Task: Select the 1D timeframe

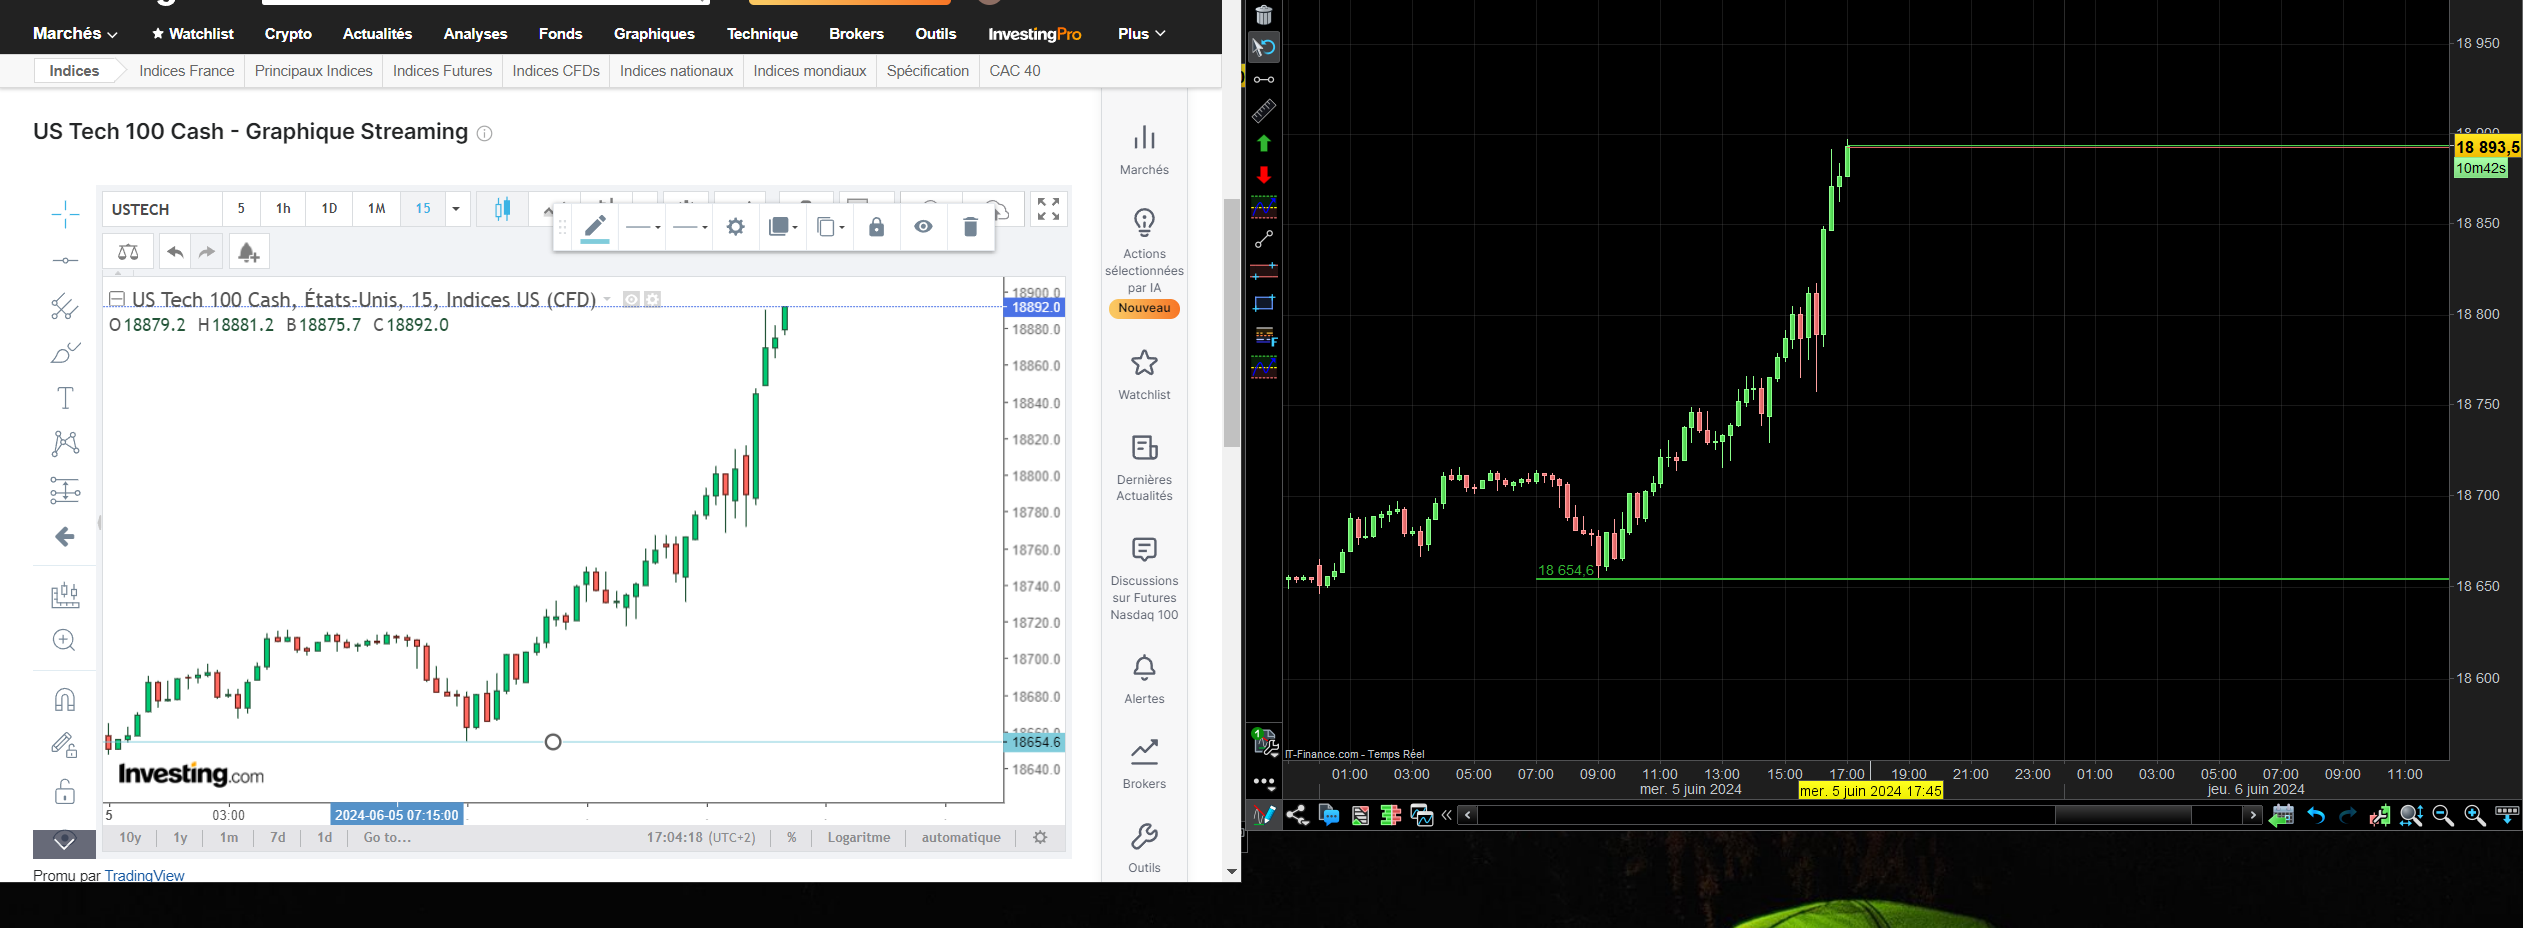Action: tap(329, 209)
